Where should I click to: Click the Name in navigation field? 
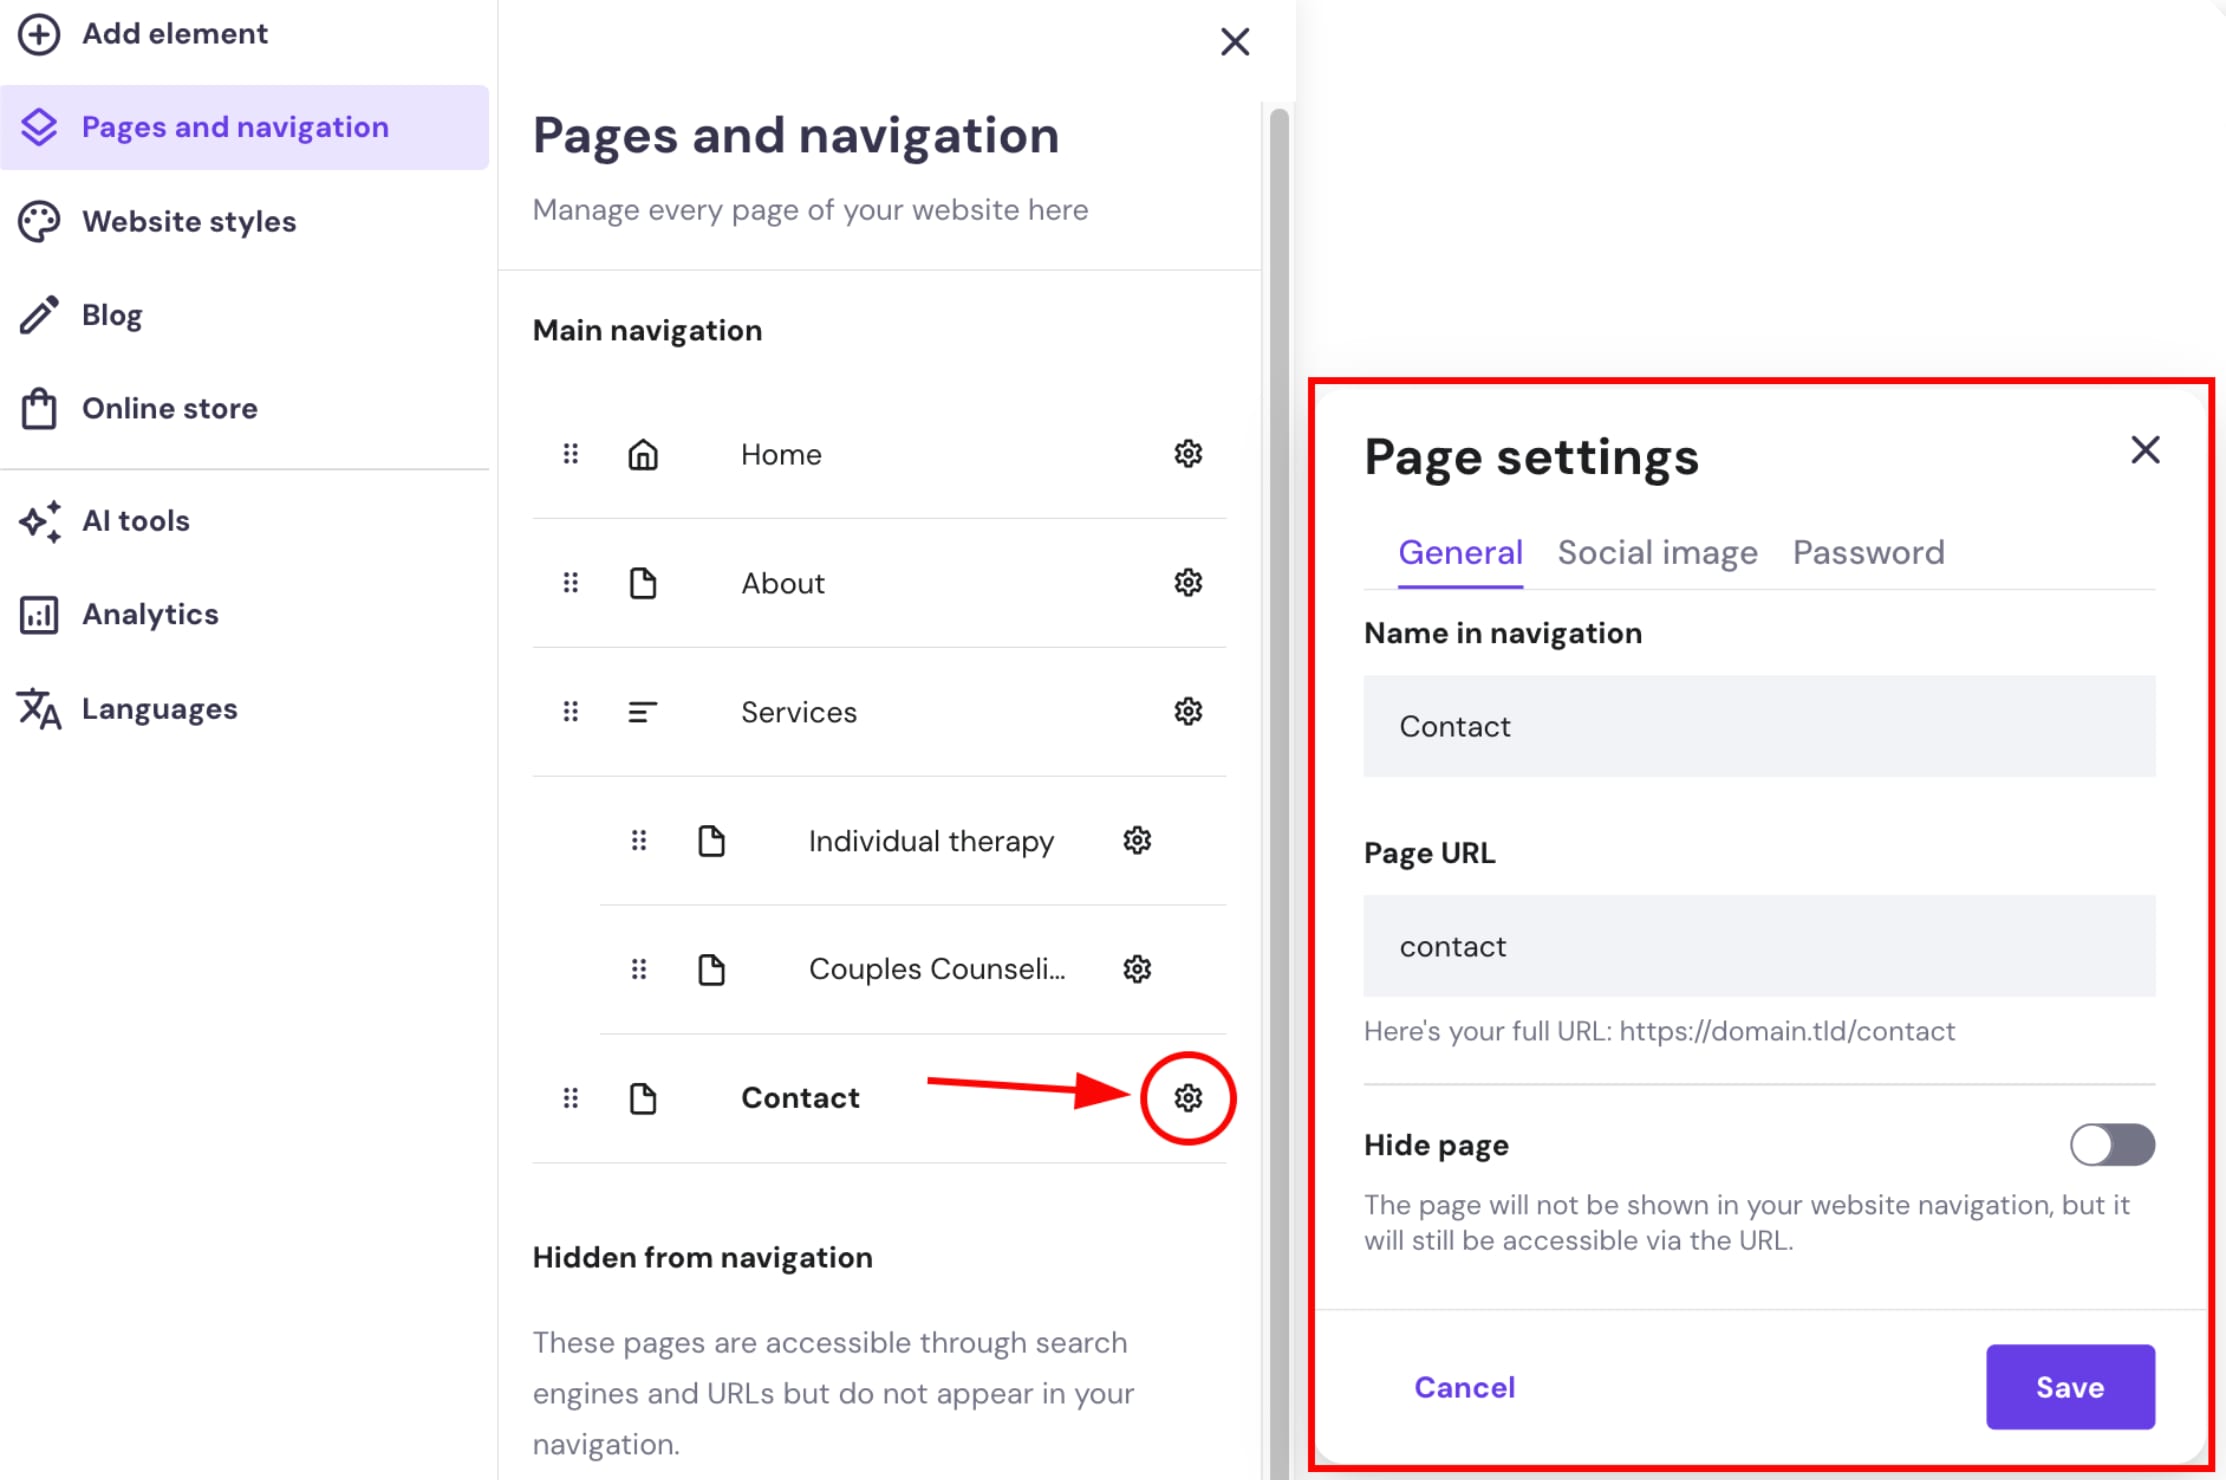(x=1759, y=726)
